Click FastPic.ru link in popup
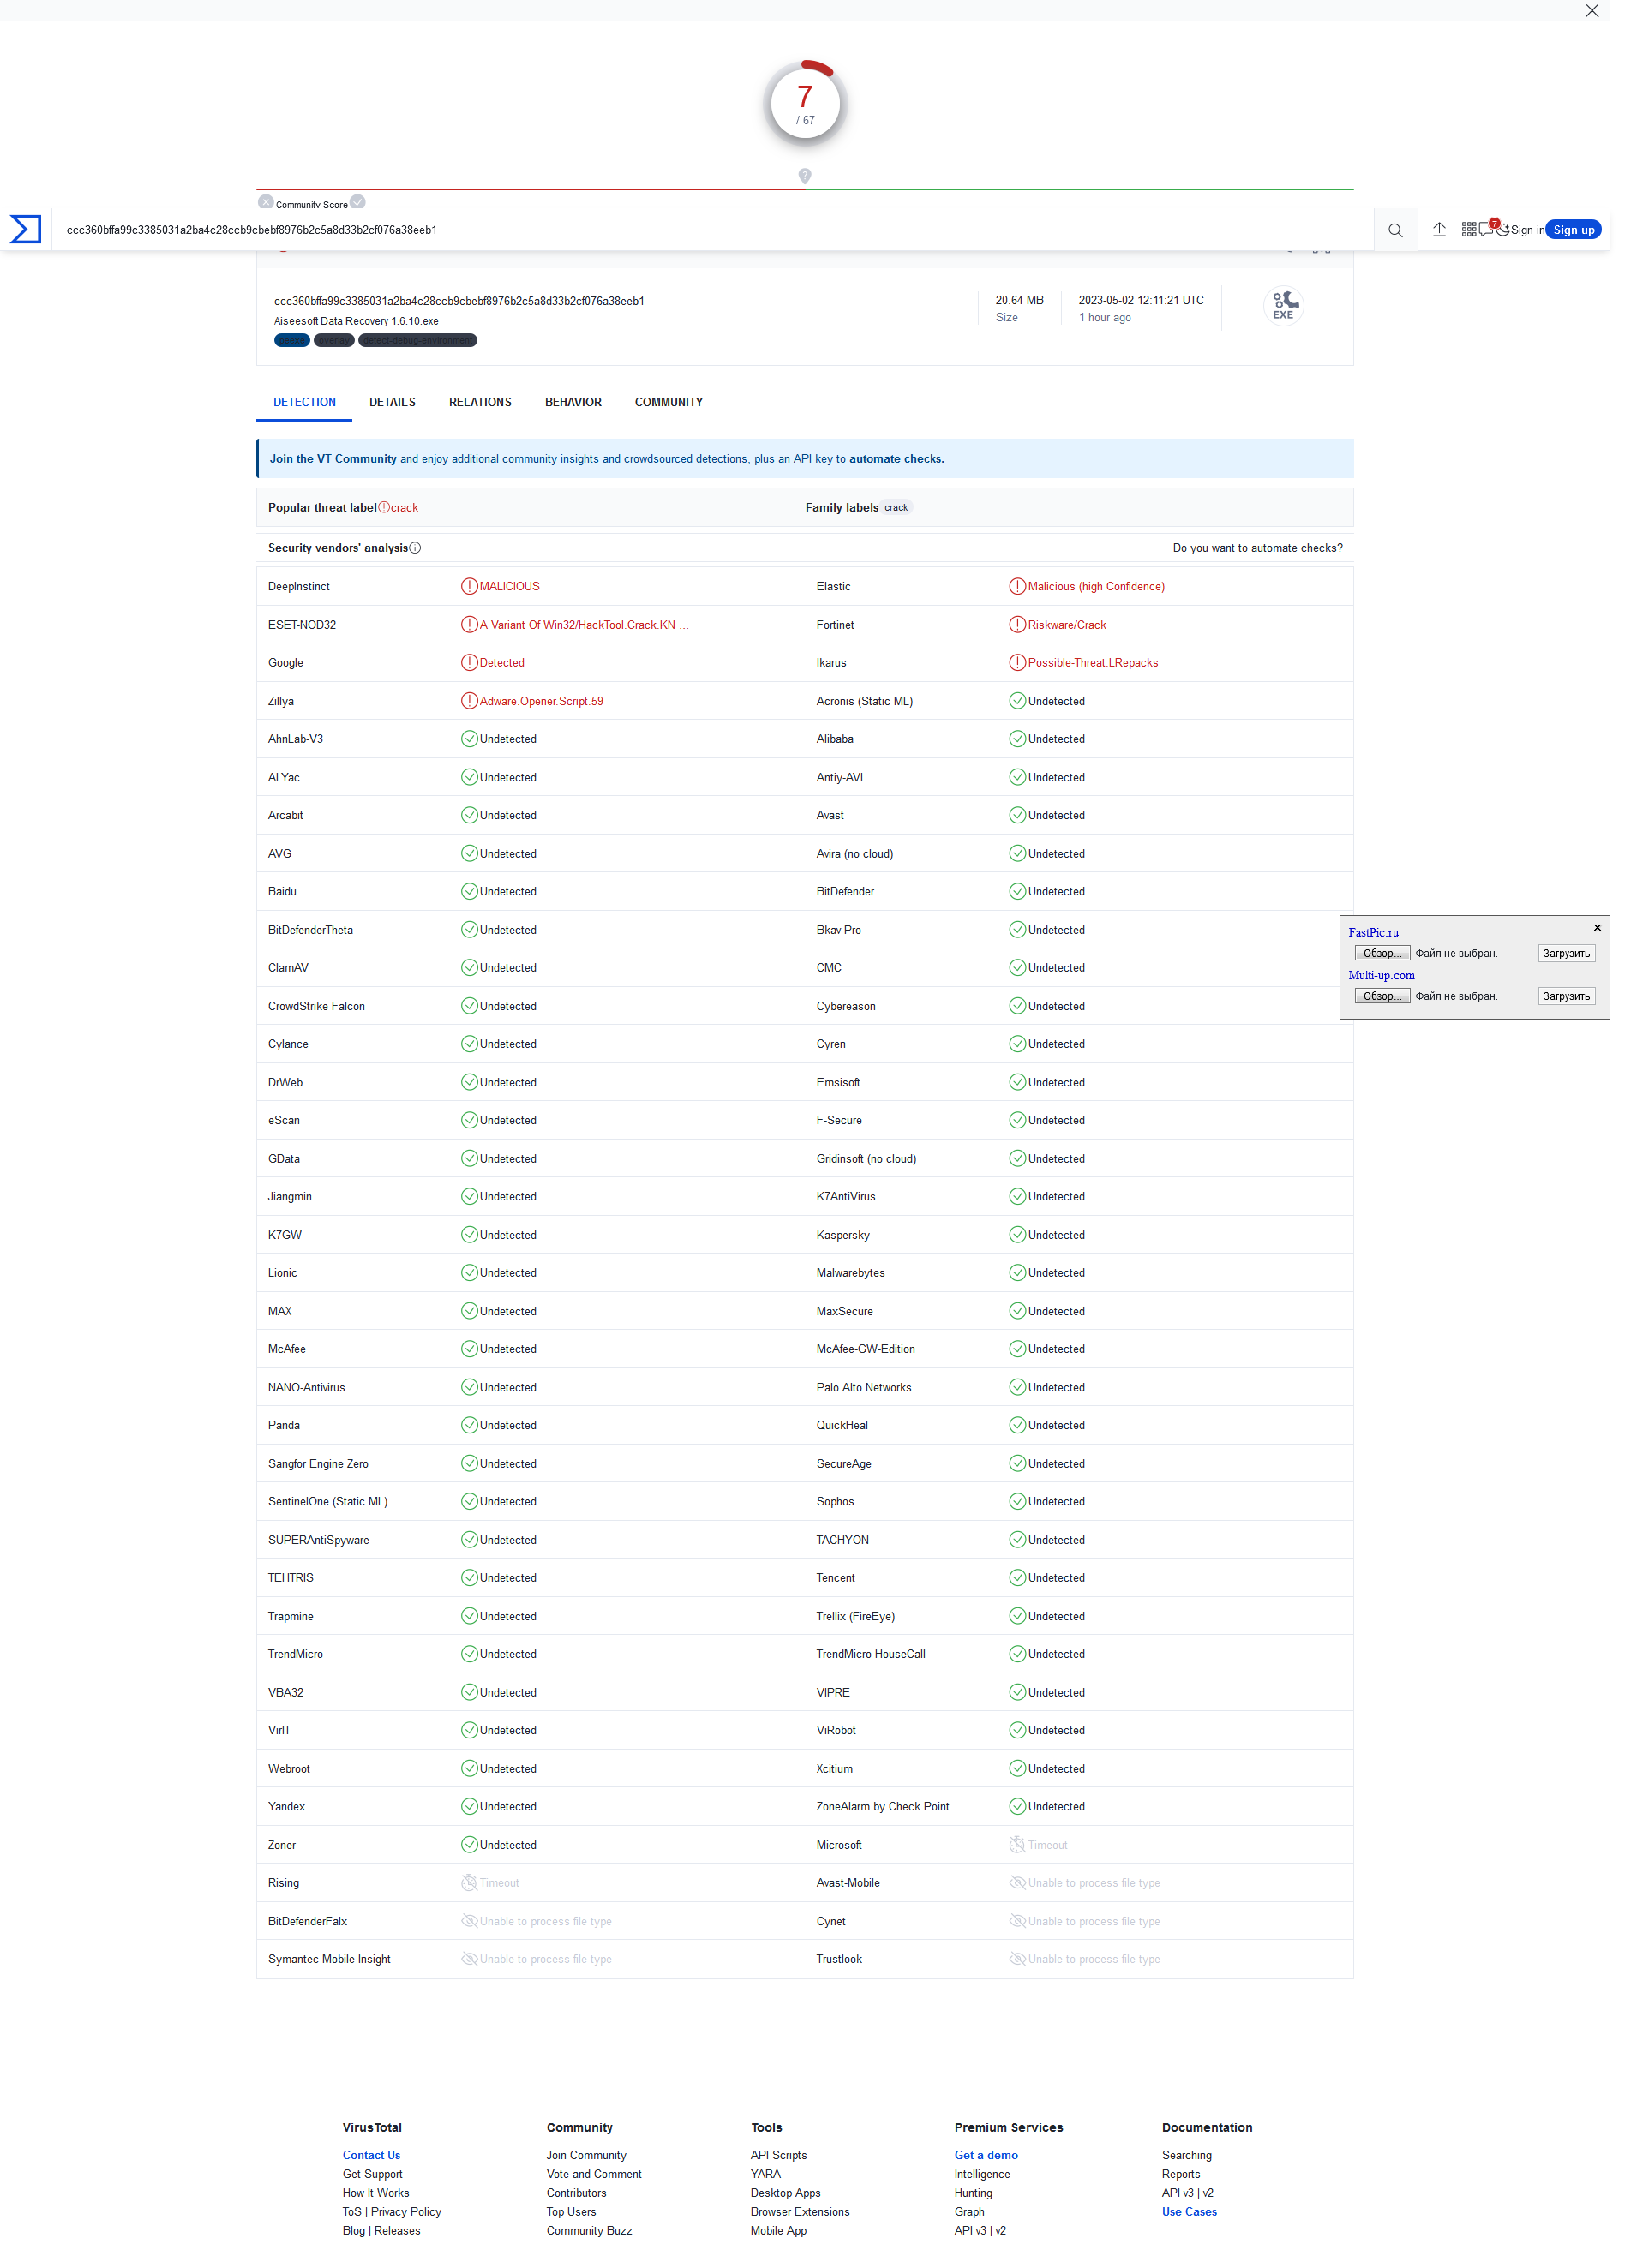The width and height of the screenshot is (1625, 2268). (1373, 932)
